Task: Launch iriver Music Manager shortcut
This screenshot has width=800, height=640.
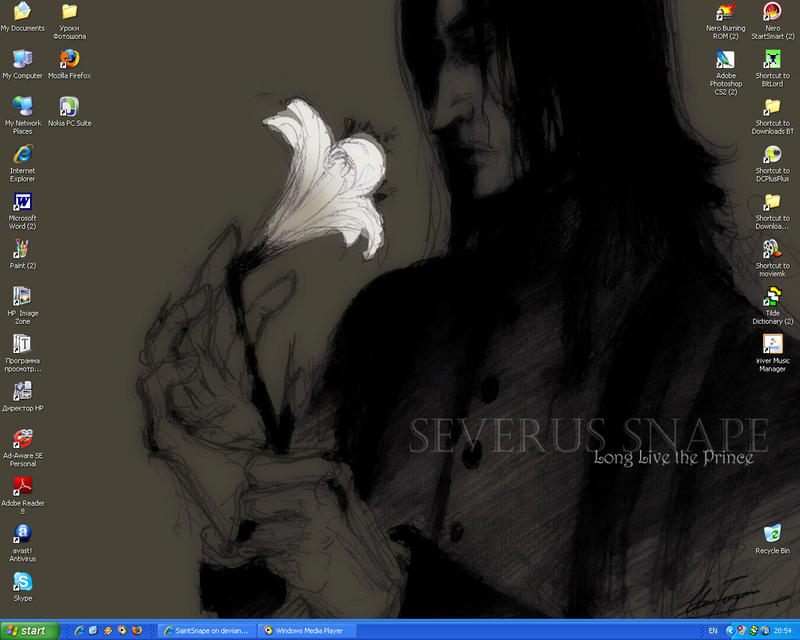Action: 772,353
